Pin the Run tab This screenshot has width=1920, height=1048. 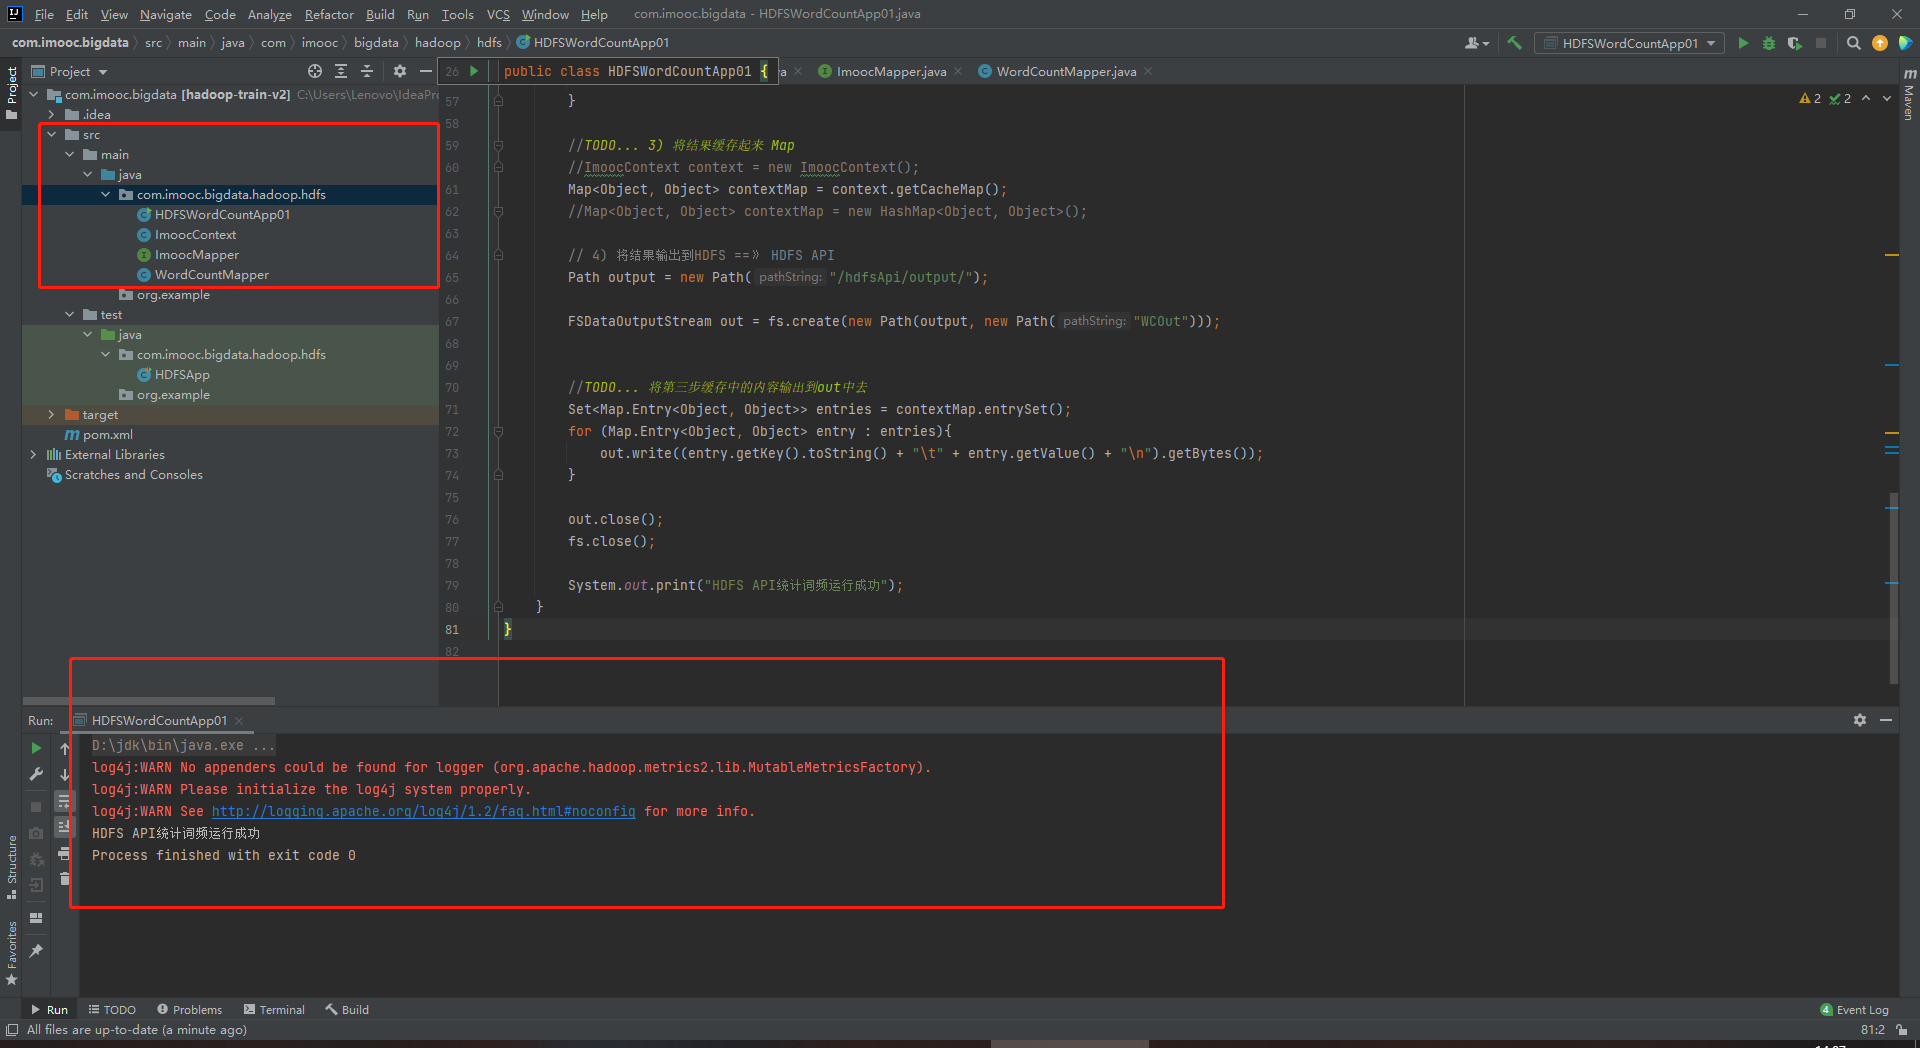(x=36, y=950)
